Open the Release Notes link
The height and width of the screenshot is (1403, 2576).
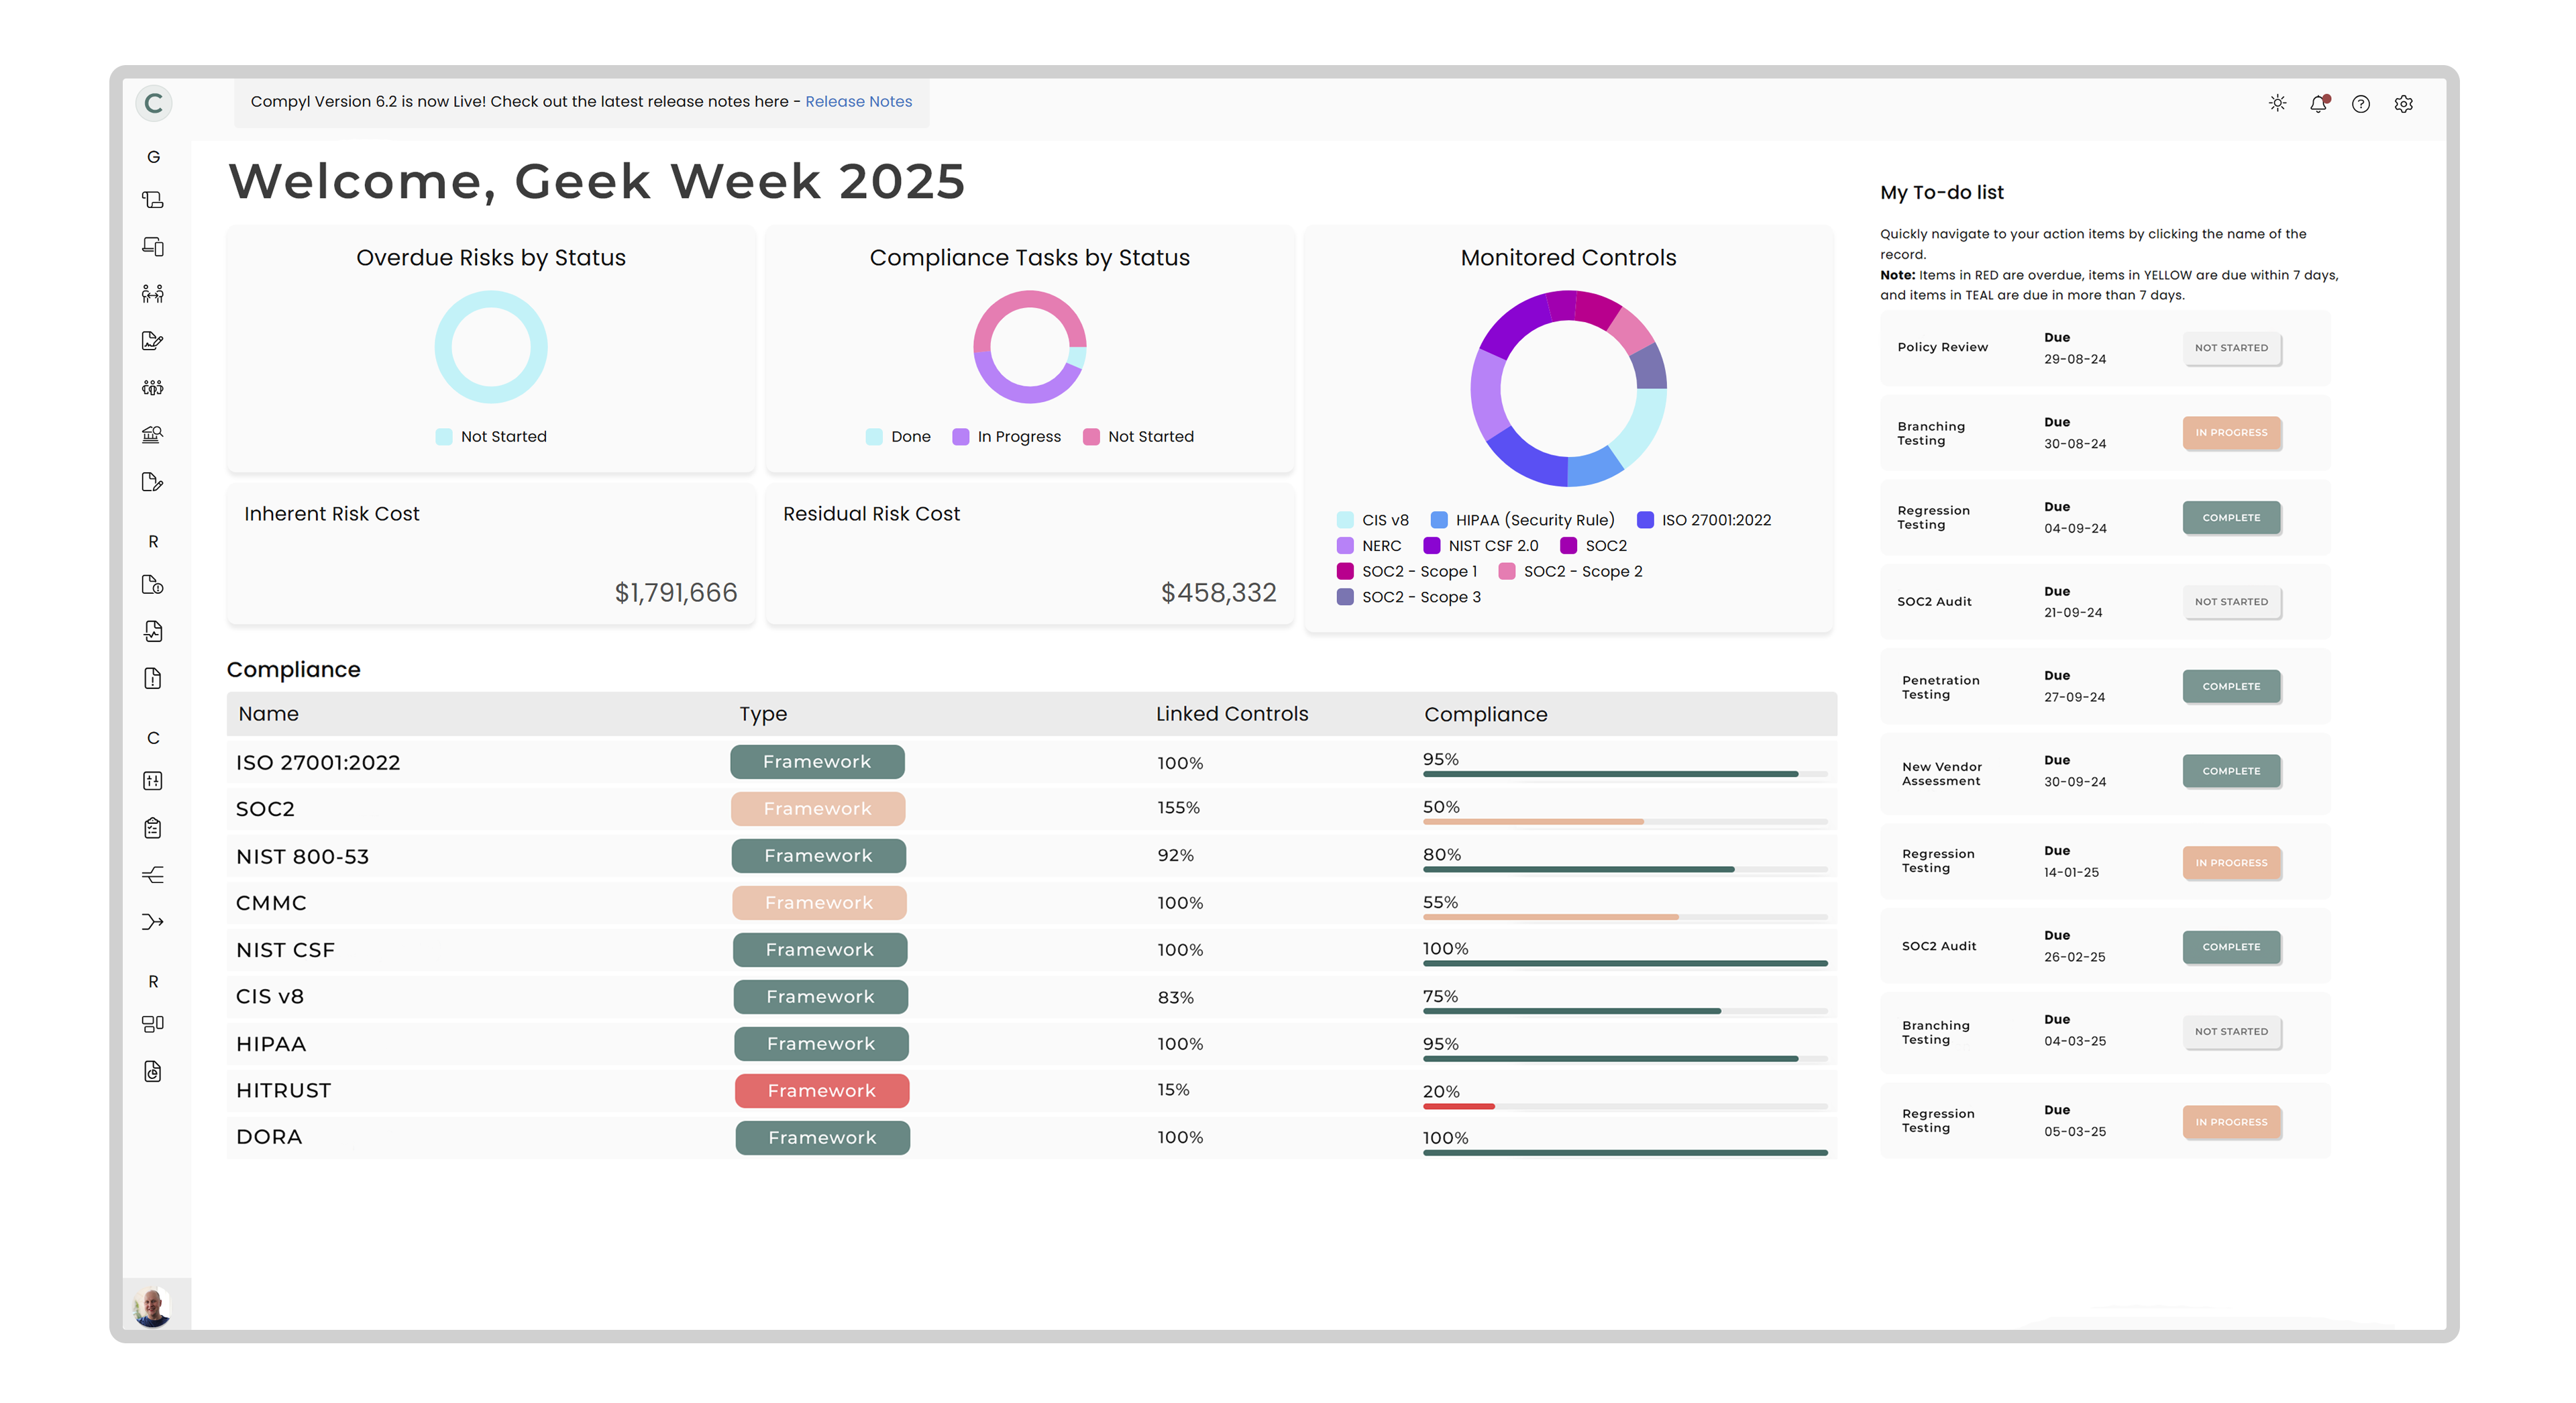[x=858, y=101]
